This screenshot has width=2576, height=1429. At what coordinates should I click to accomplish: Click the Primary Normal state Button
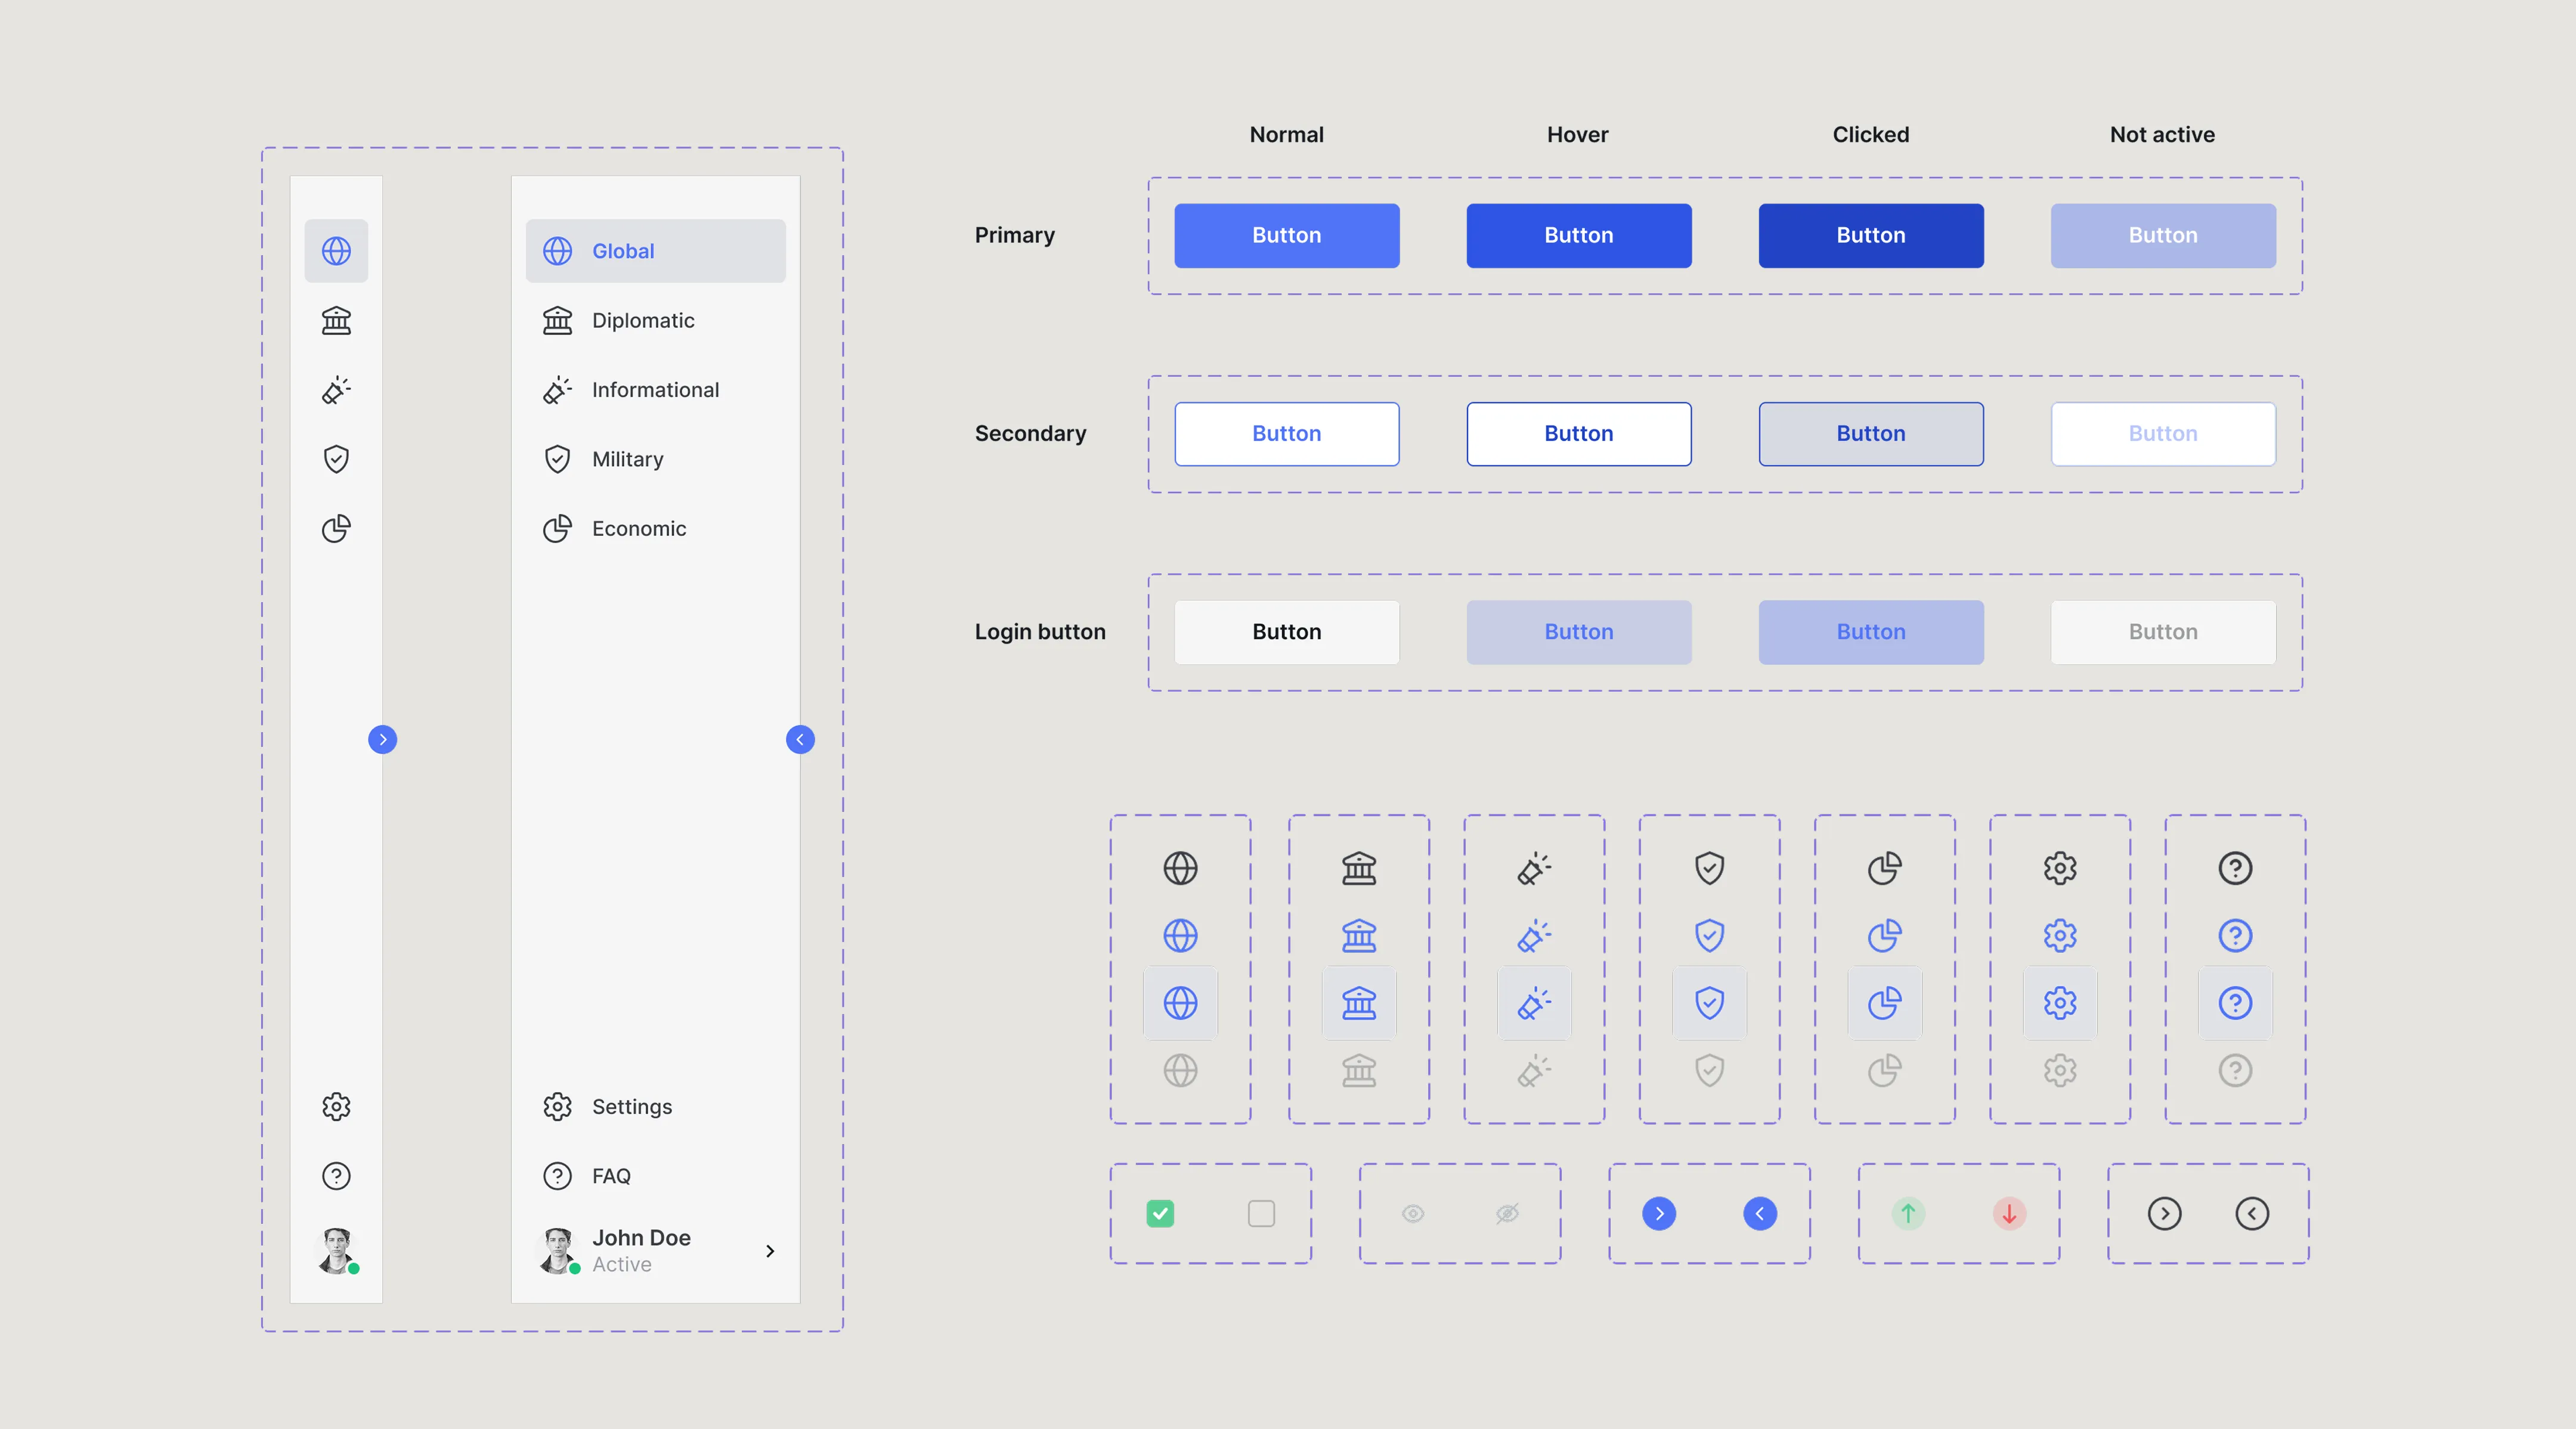pos(1286,235)
